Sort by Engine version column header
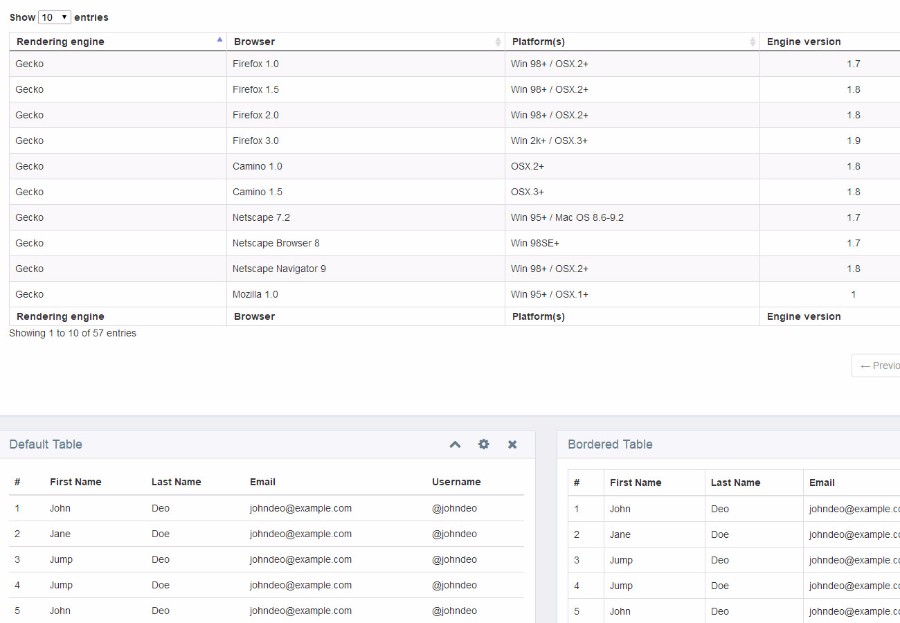Viewport: 900px width, 623px height. [829, 41]
